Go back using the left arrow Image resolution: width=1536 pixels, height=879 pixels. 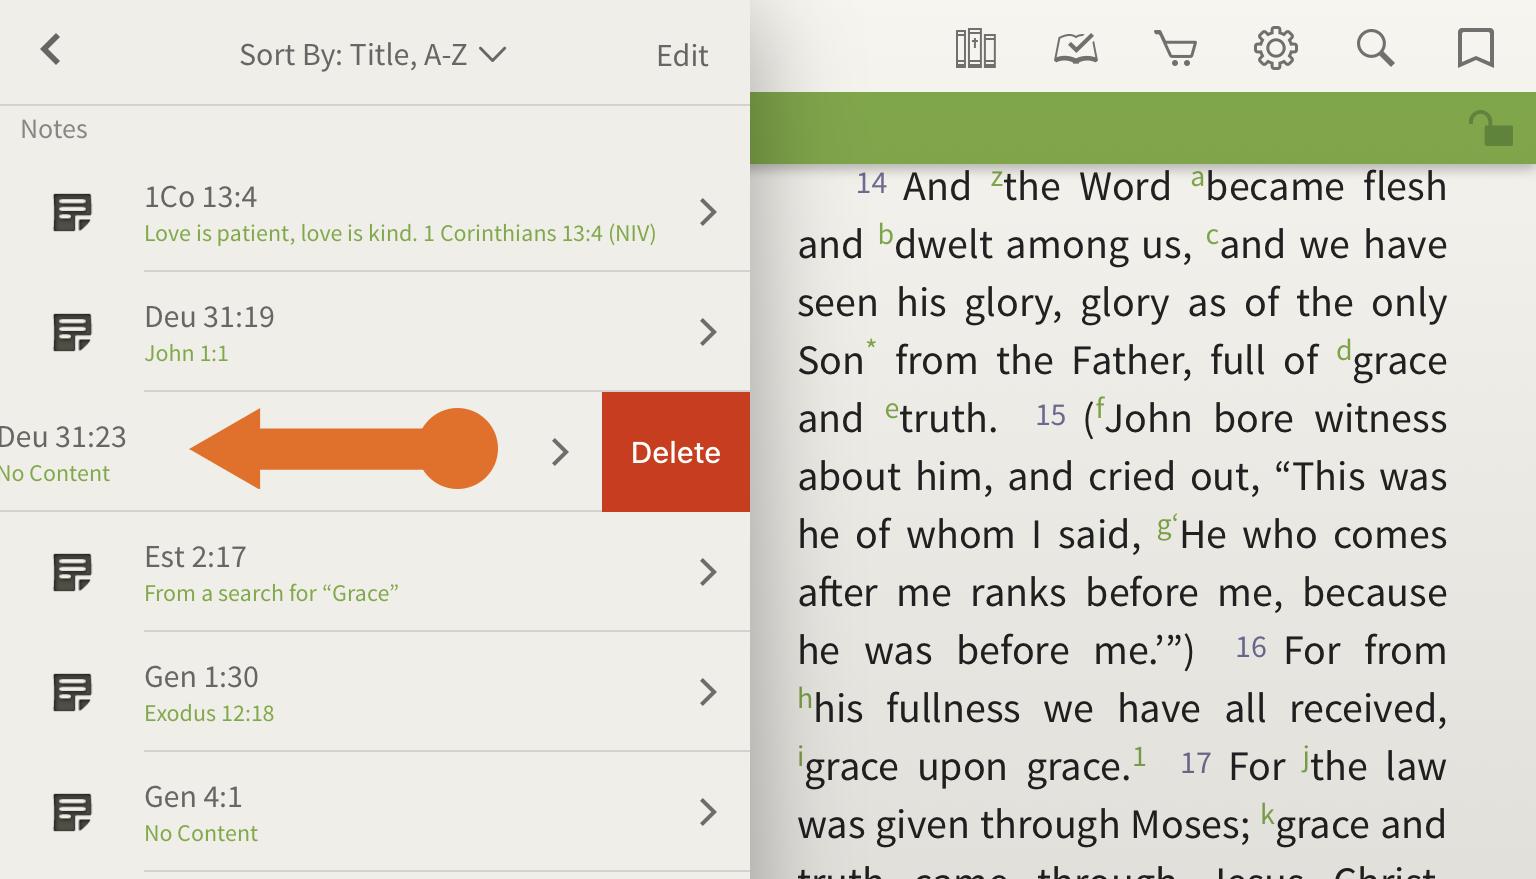tap(51, 49)
